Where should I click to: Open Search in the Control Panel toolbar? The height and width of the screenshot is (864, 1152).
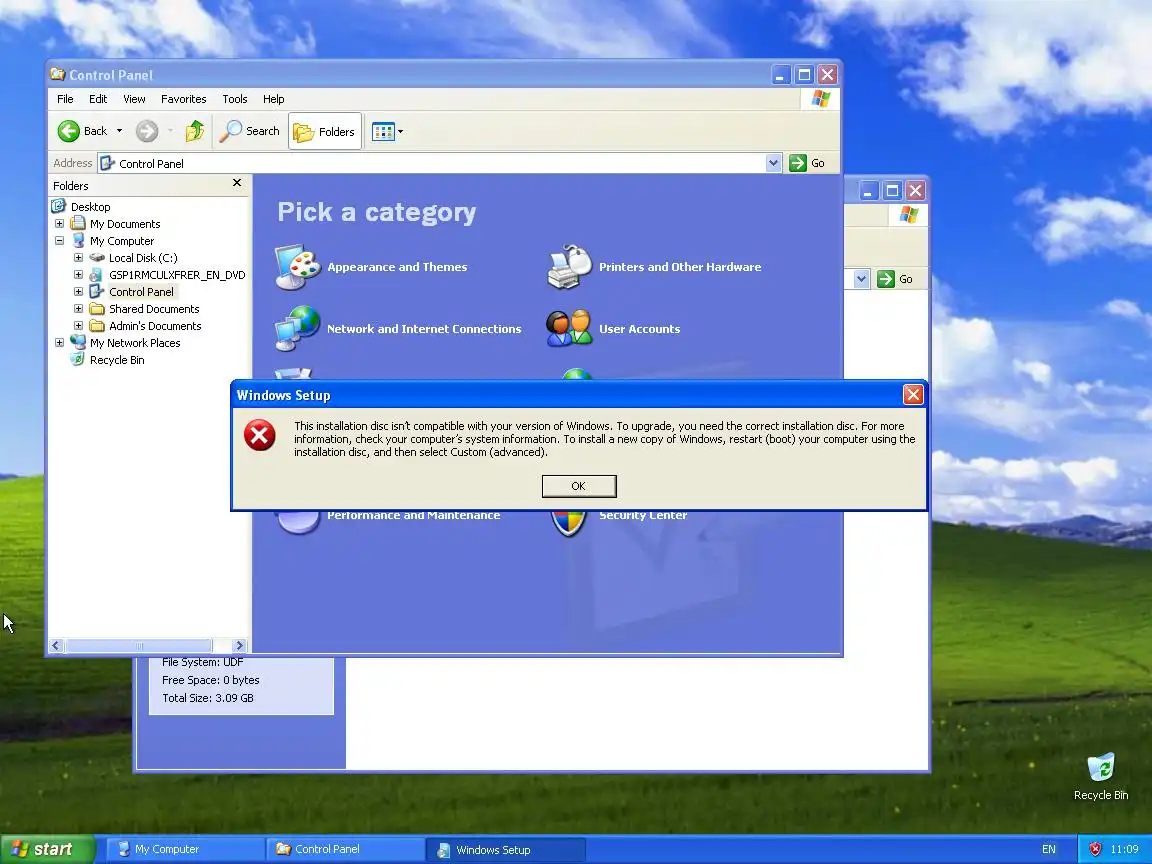250,131
